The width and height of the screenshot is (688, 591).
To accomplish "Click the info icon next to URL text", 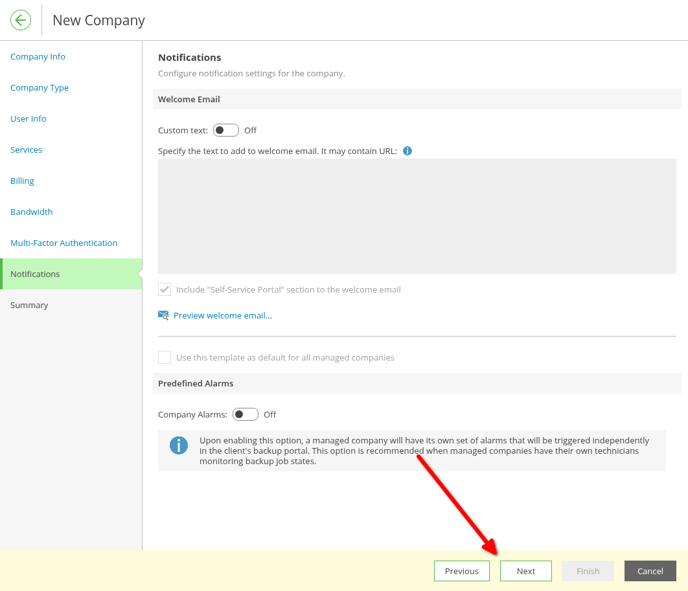I will pyautogui.click(x=407, y=151).
